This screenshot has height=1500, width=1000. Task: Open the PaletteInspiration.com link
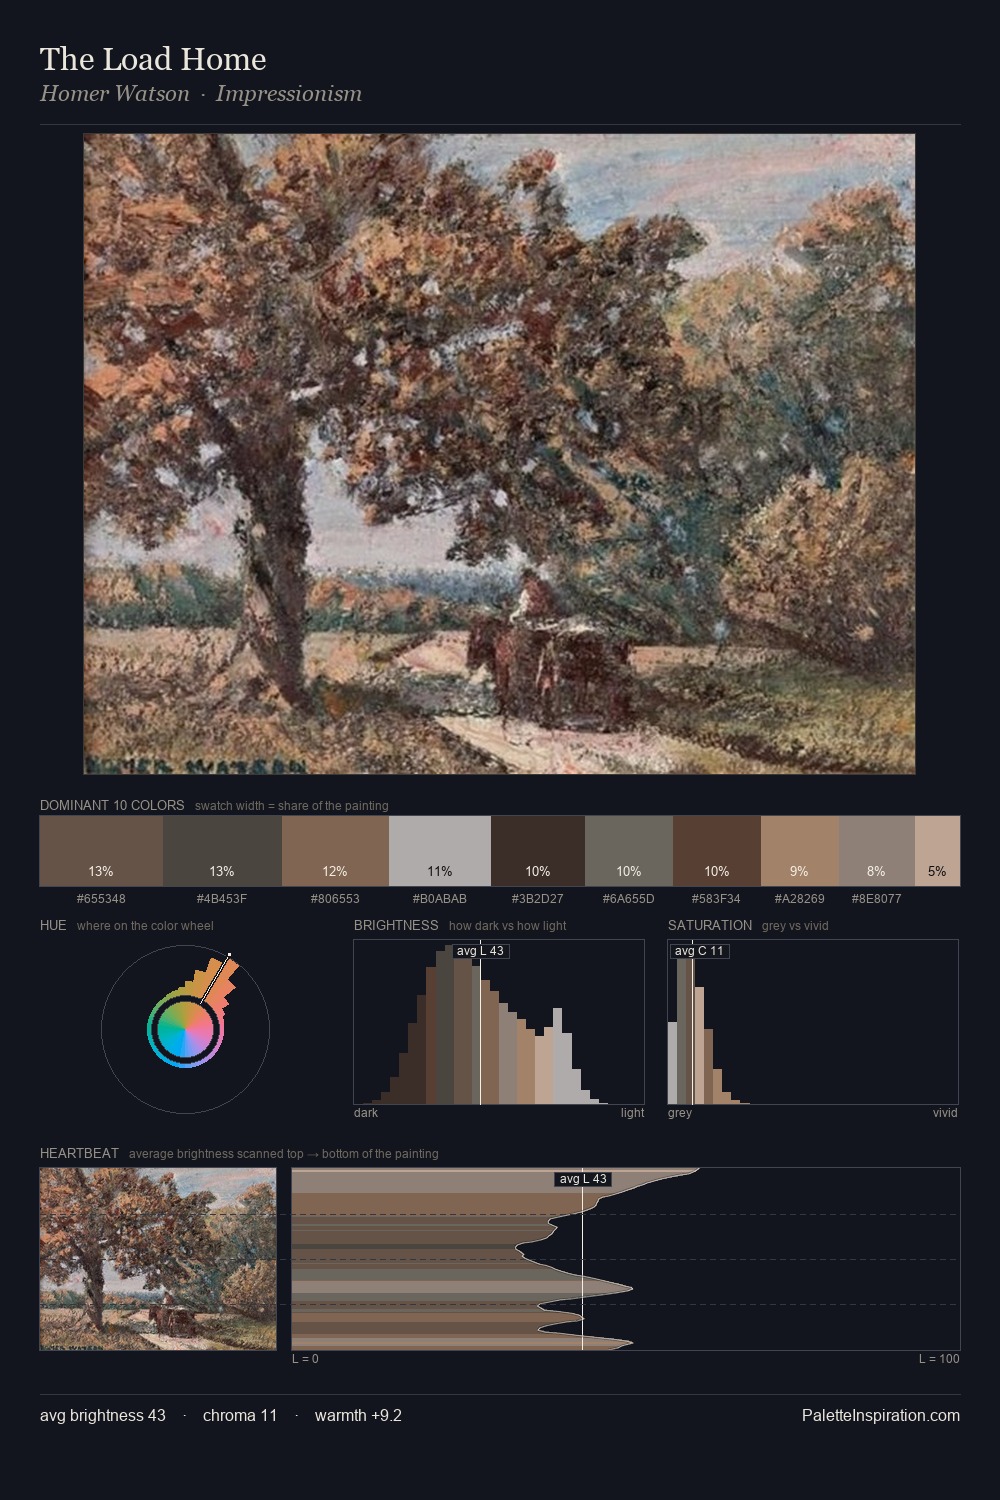[881, 1415]
